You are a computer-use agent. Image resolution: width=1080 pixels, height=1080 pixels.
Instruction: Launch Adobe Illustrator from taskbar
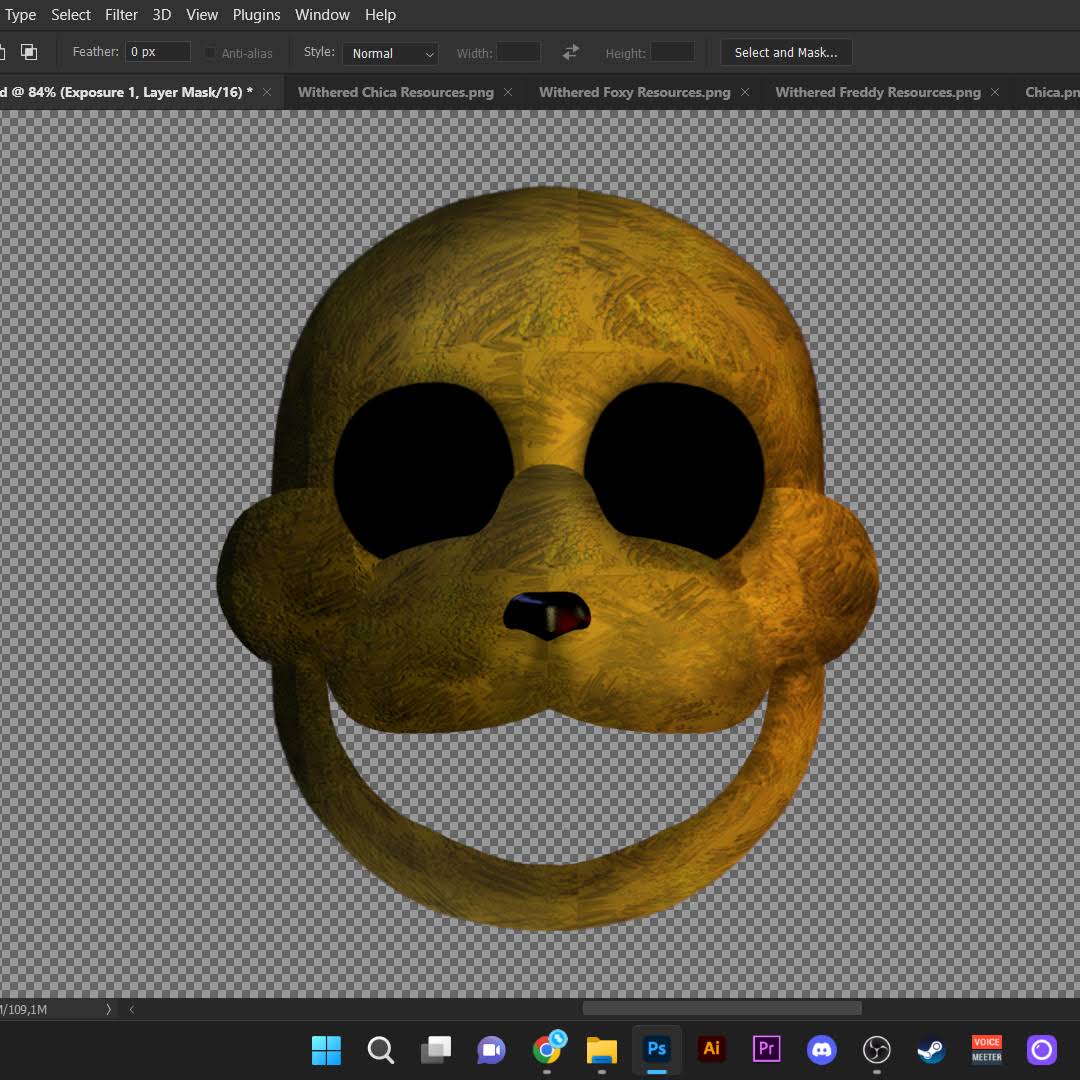pos(712,1049)
